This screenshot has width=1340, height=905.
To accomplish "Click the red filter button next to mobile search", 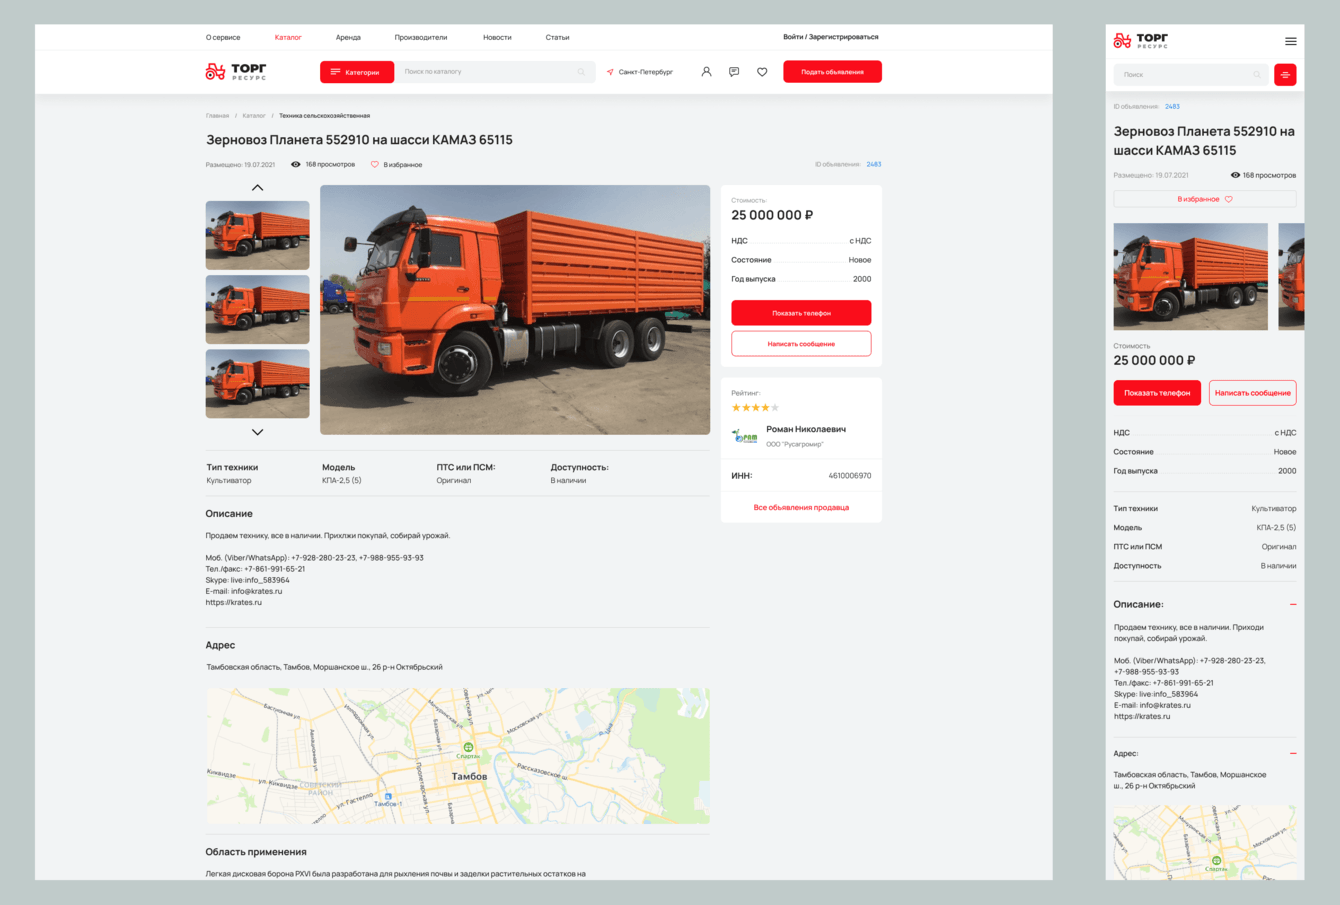I will click(x=1285, y=75).
